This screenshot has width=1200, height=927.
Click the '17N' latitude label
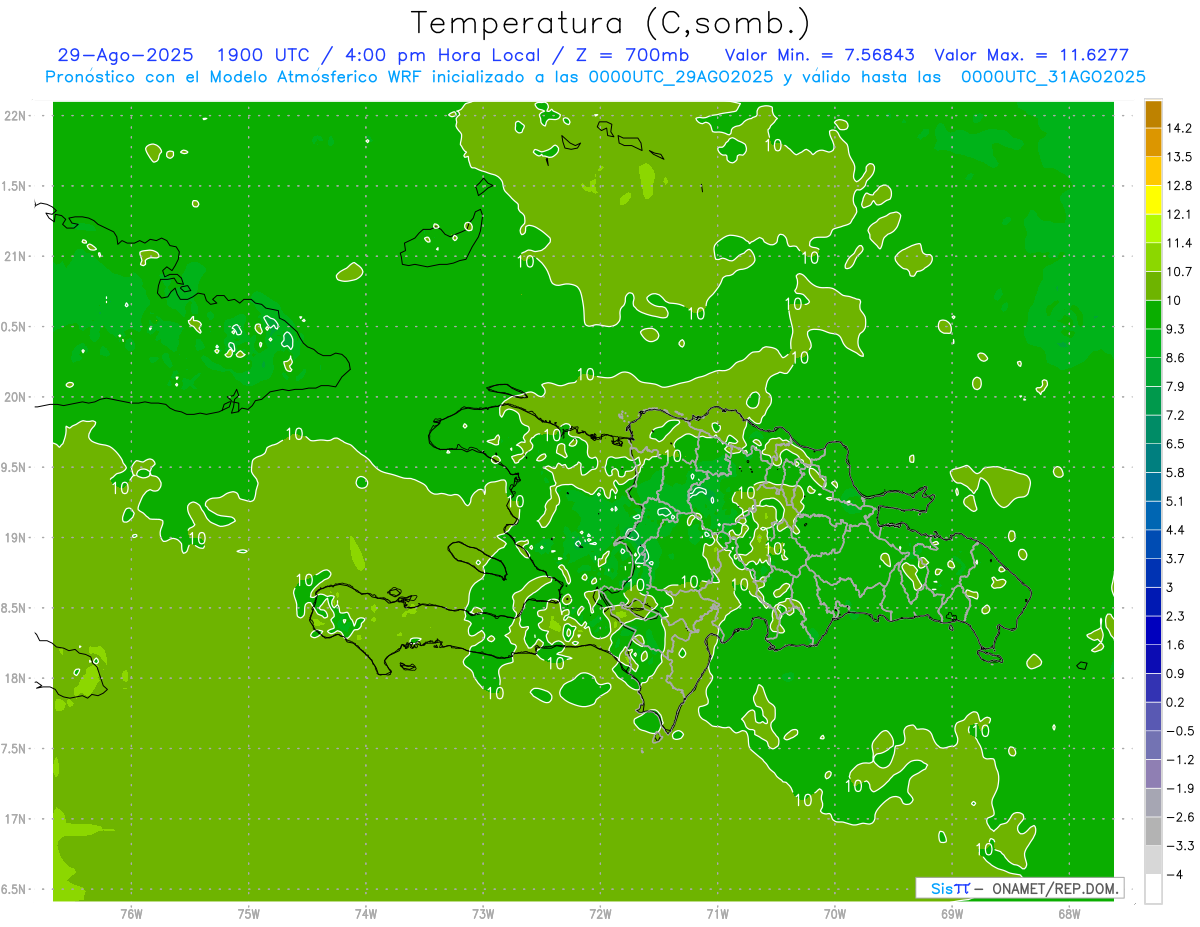coord(14,819)
